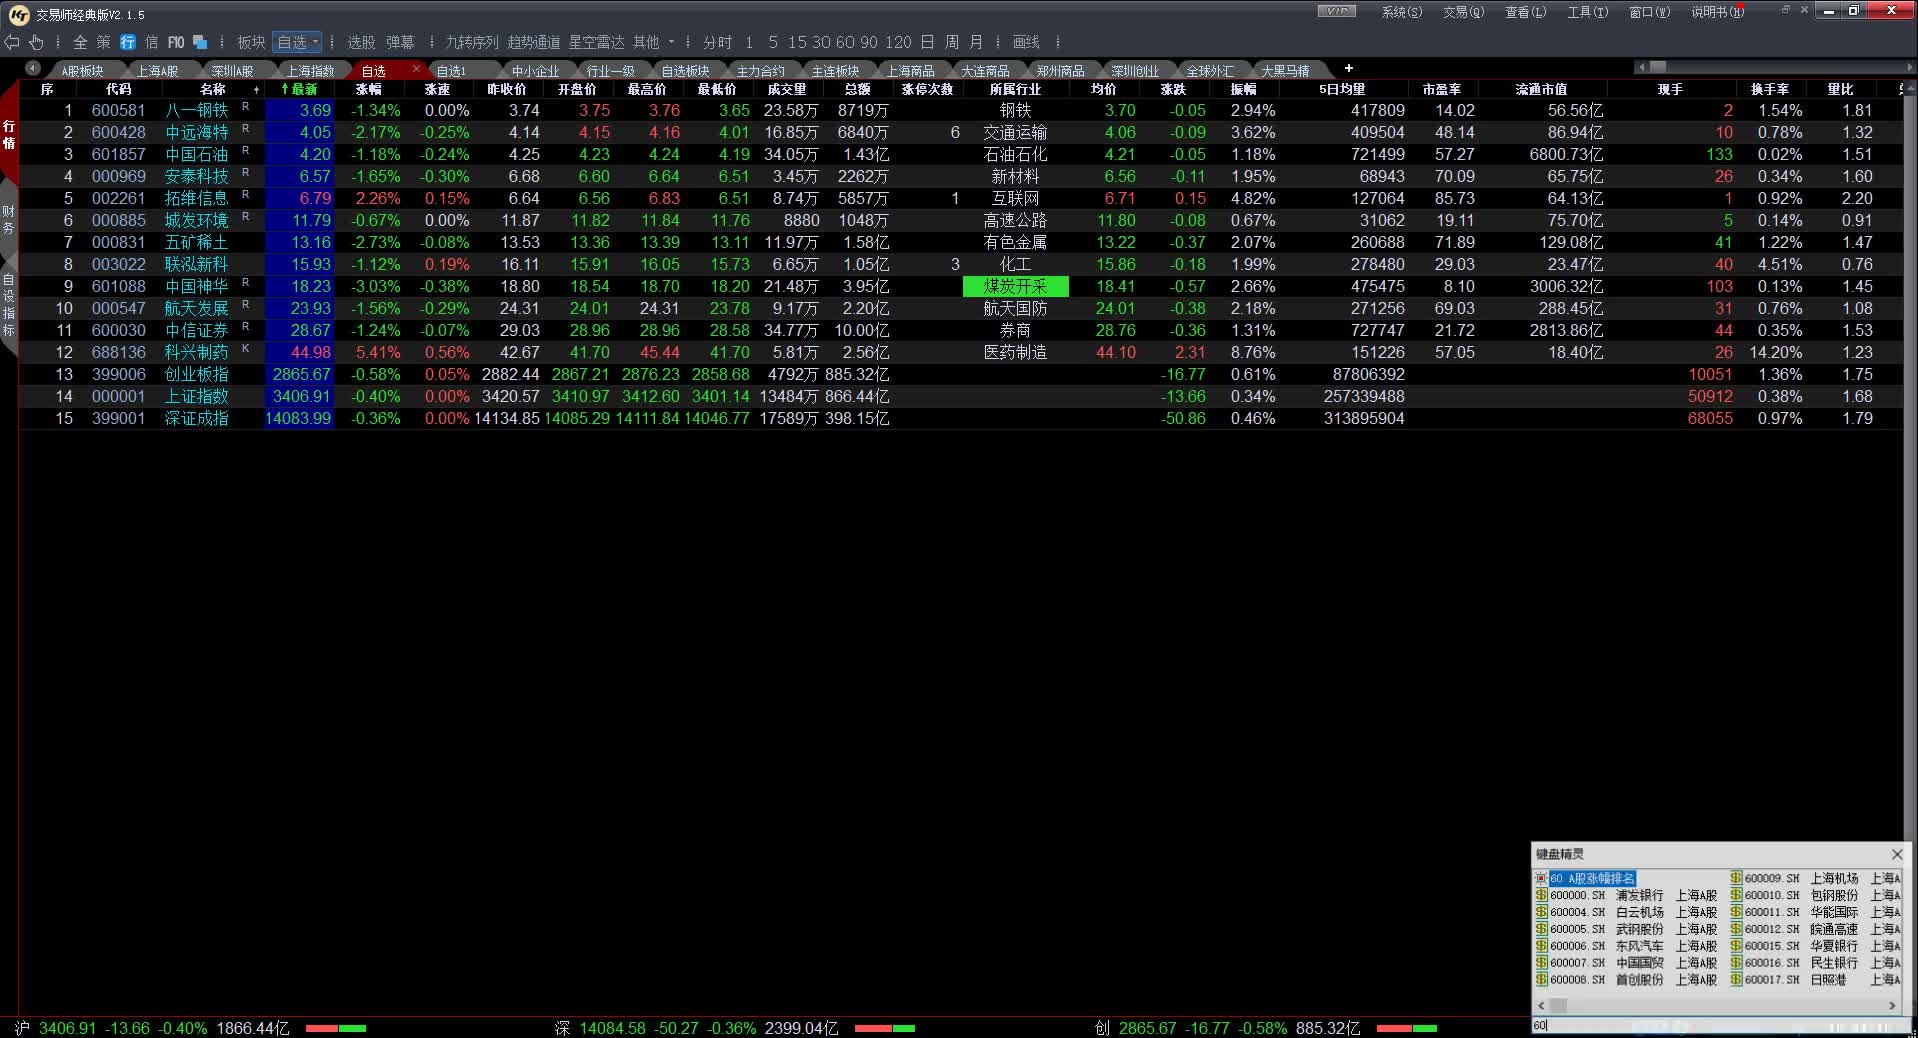Click icon beside 600000.SH 浦发银行
The image size is (1918, 1038).
1541,895
